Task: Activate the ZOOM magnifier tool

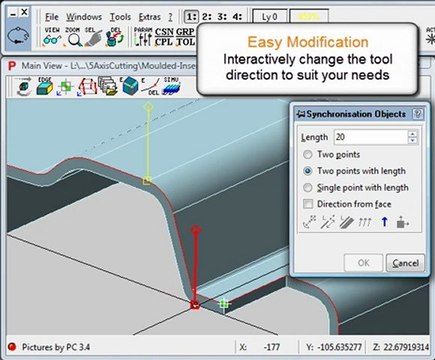Action: pos(73,36)
